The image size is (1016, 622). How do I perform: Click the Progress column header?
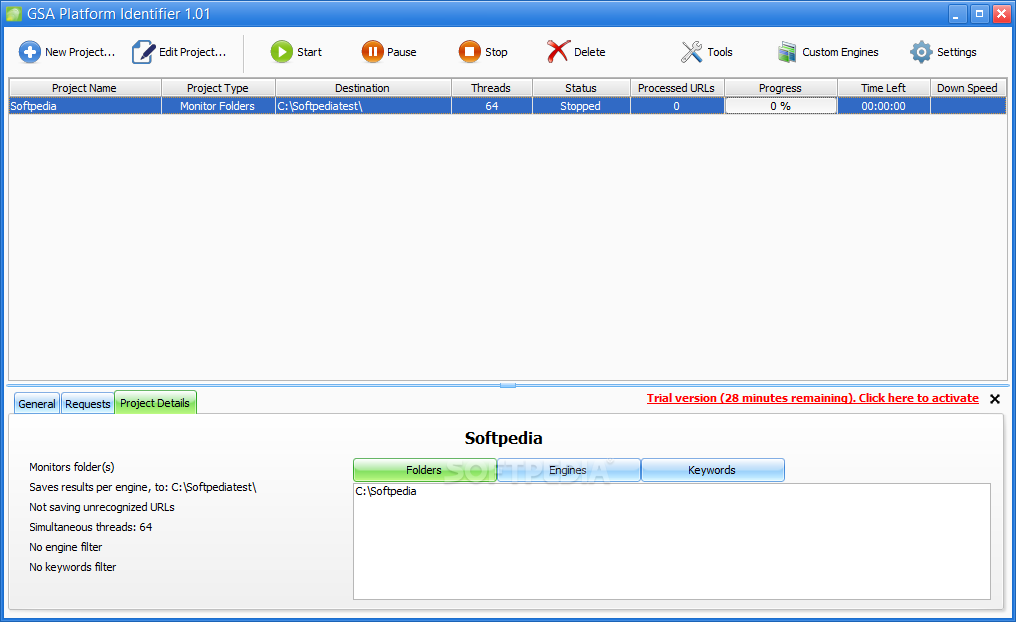tap(780, 87)
